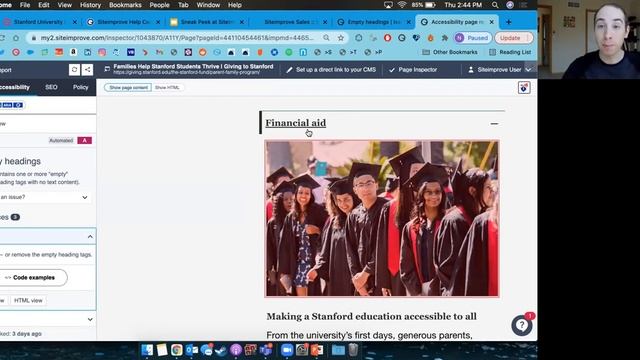Open the Reading List
This screenshot has width=640, height=360.
click(x=510, y=52)
